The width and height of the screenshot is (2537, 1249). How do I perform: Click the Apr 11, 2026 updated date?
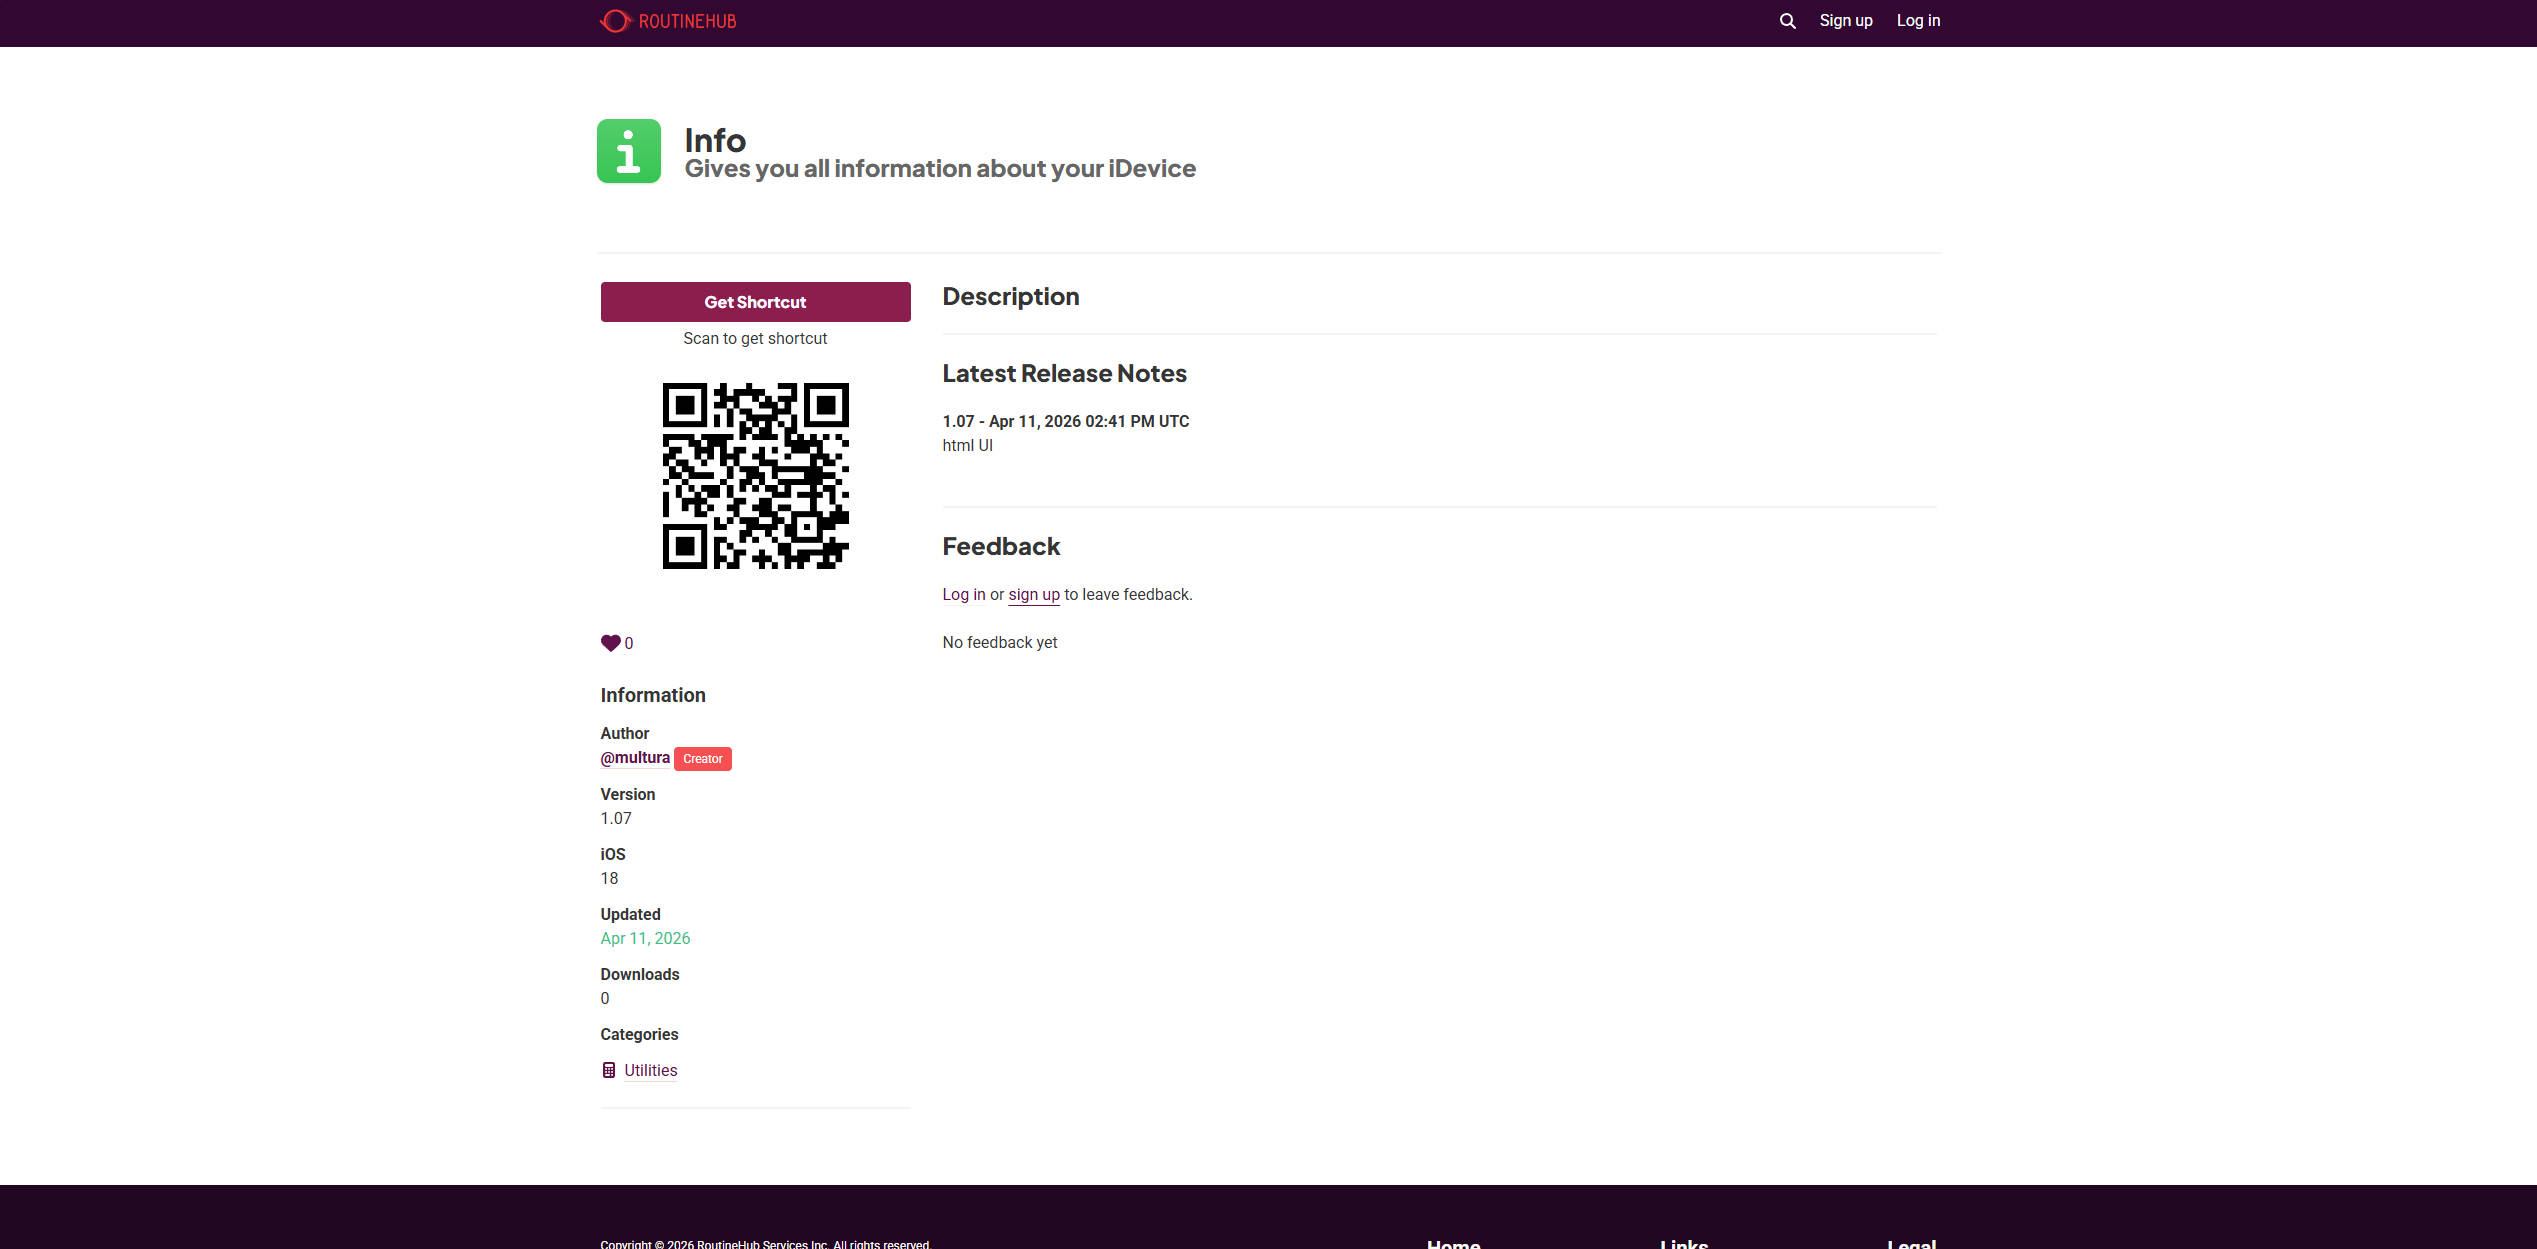pos(645,938)
